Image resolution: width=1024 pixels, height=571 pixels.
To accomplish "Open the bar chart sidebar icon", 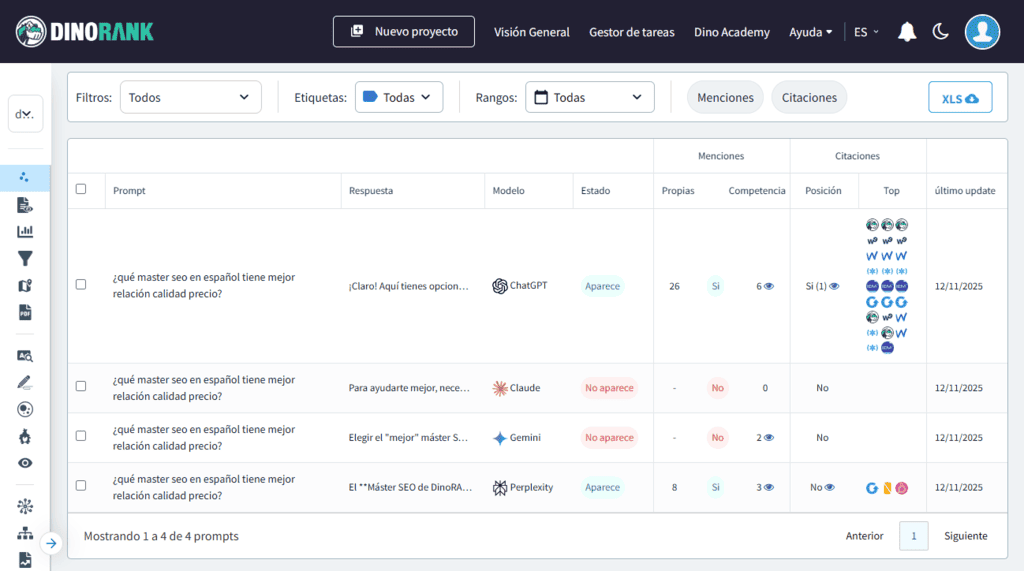I will pos(25,231).
